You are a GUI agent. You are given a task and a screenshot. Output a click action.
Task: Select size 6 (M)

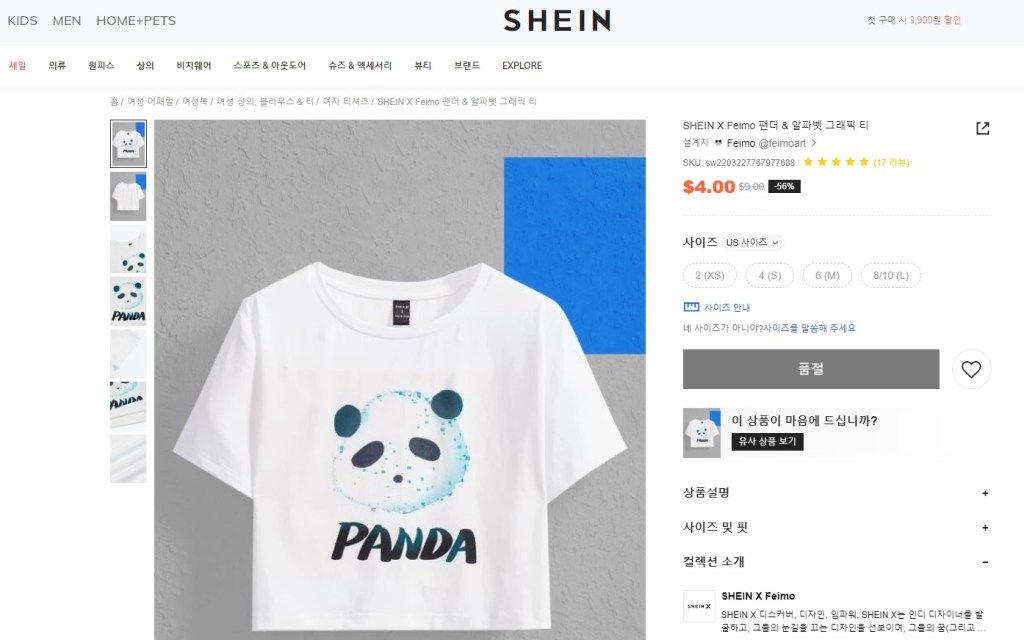click(827, 276)
